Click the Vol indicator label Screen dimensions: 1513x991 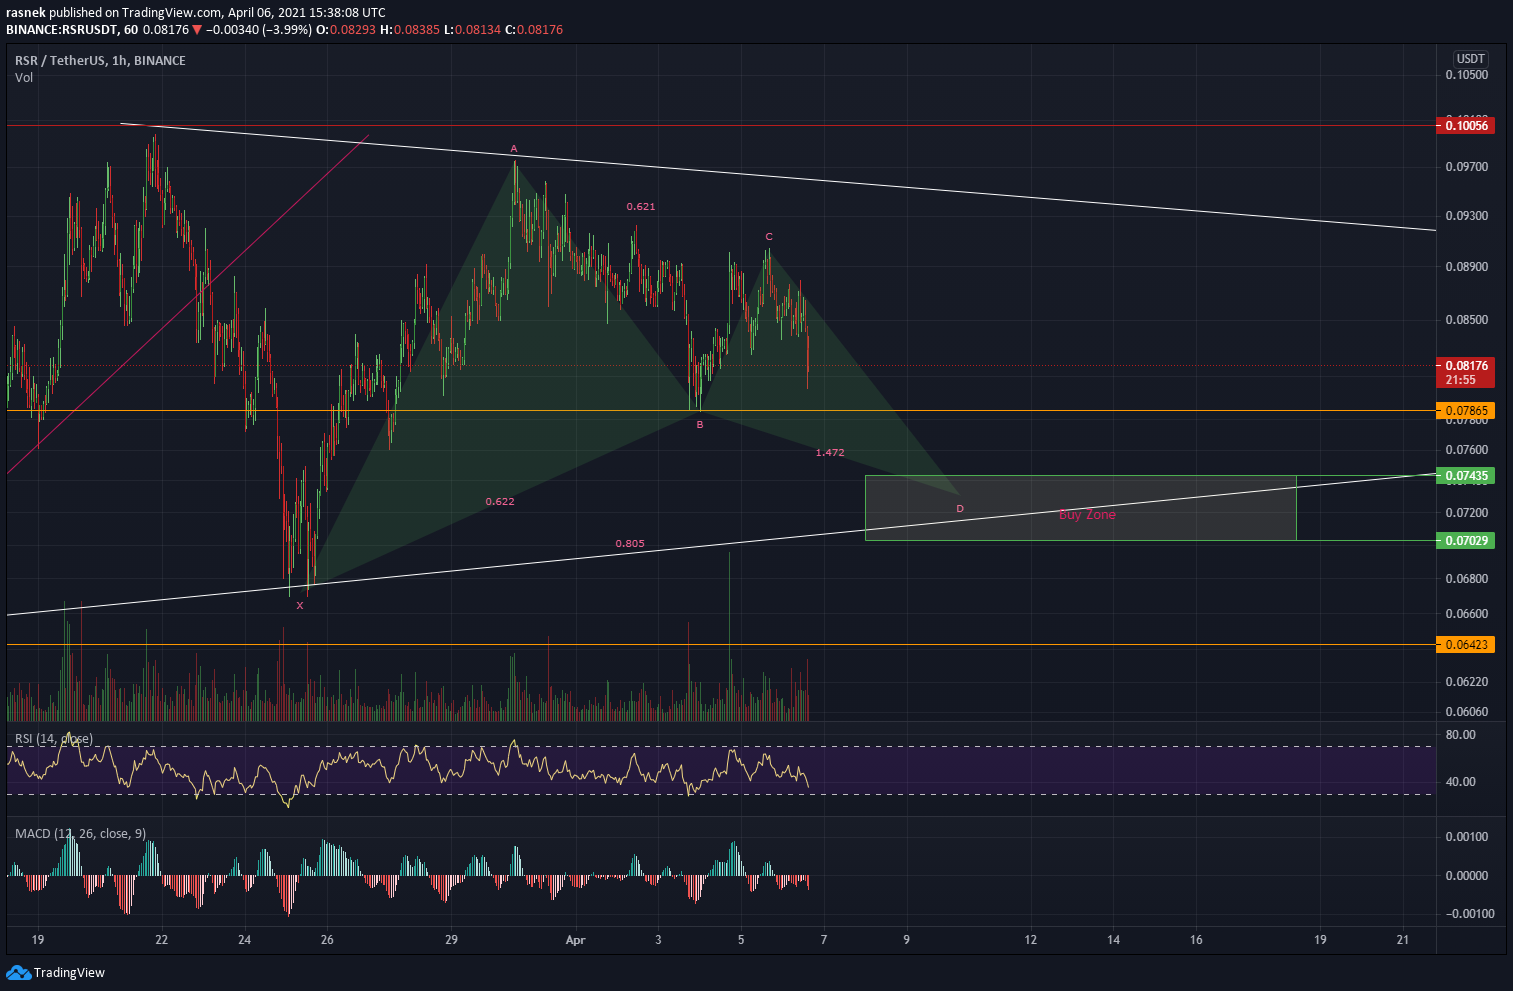tap(24, 77)
